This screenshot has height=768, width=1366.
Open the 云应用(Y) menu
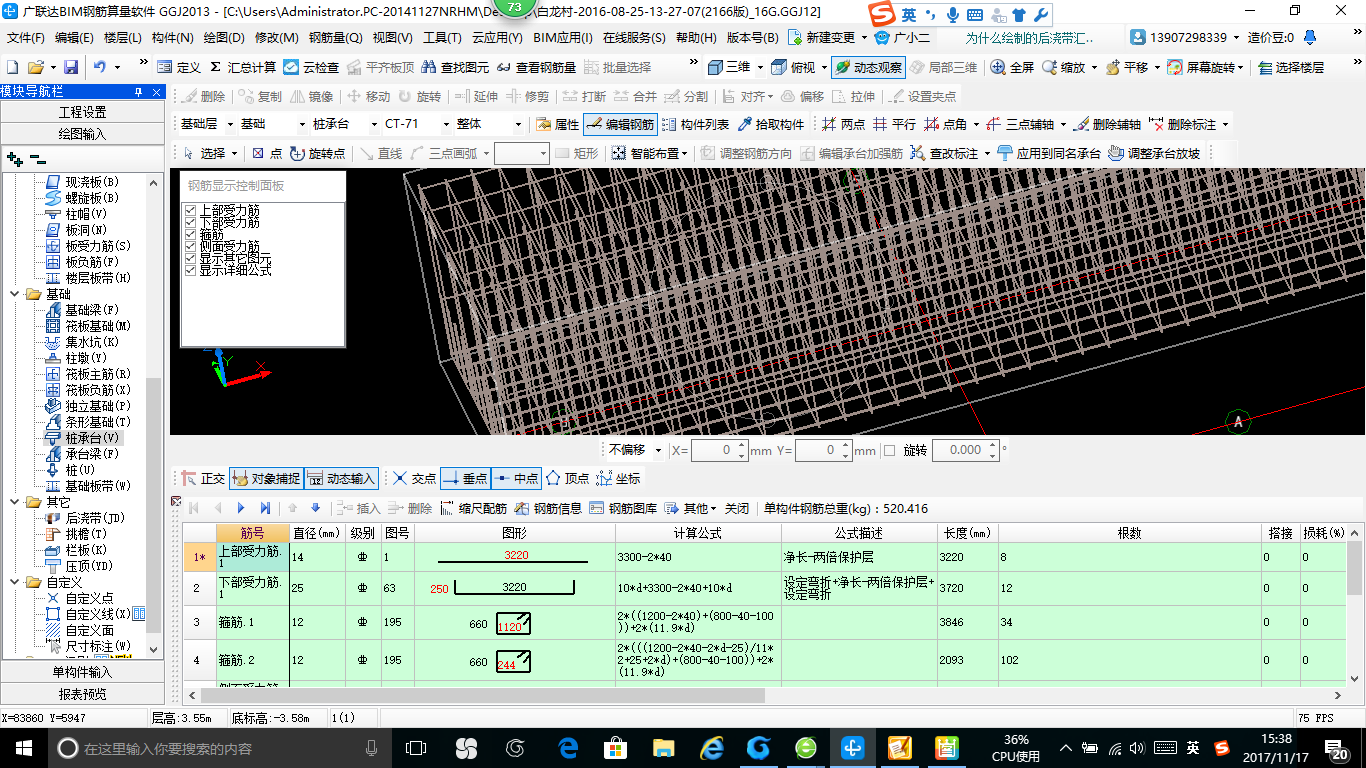[x=497, y=38]
